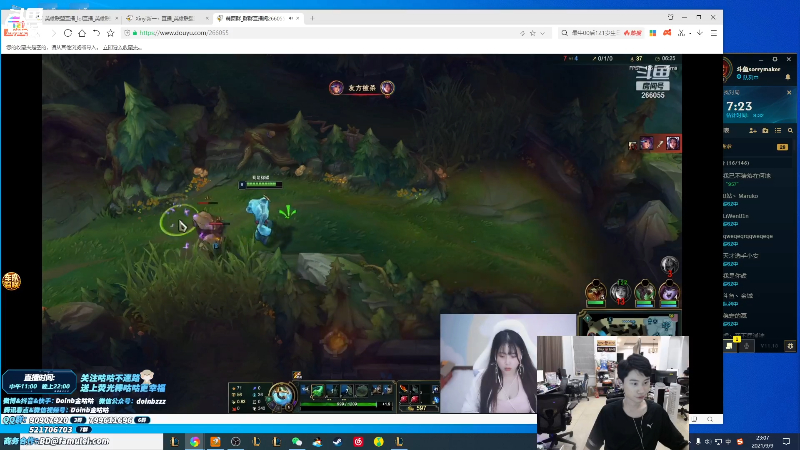The image size is (800, 450).
Task: Click the import favorites link below toolbar
Action: coord(121,47)
